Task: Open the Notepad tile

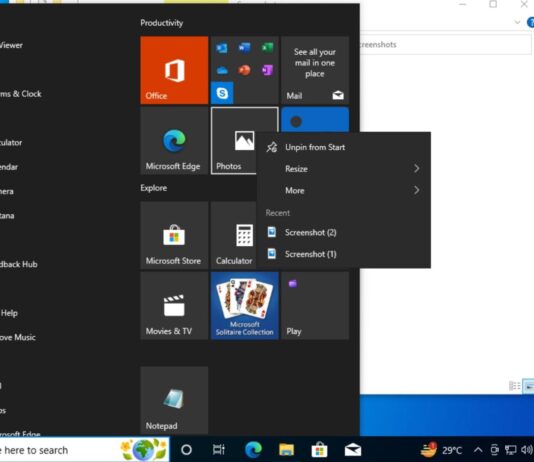Action: pyautogui.click(x=174, y=400)
